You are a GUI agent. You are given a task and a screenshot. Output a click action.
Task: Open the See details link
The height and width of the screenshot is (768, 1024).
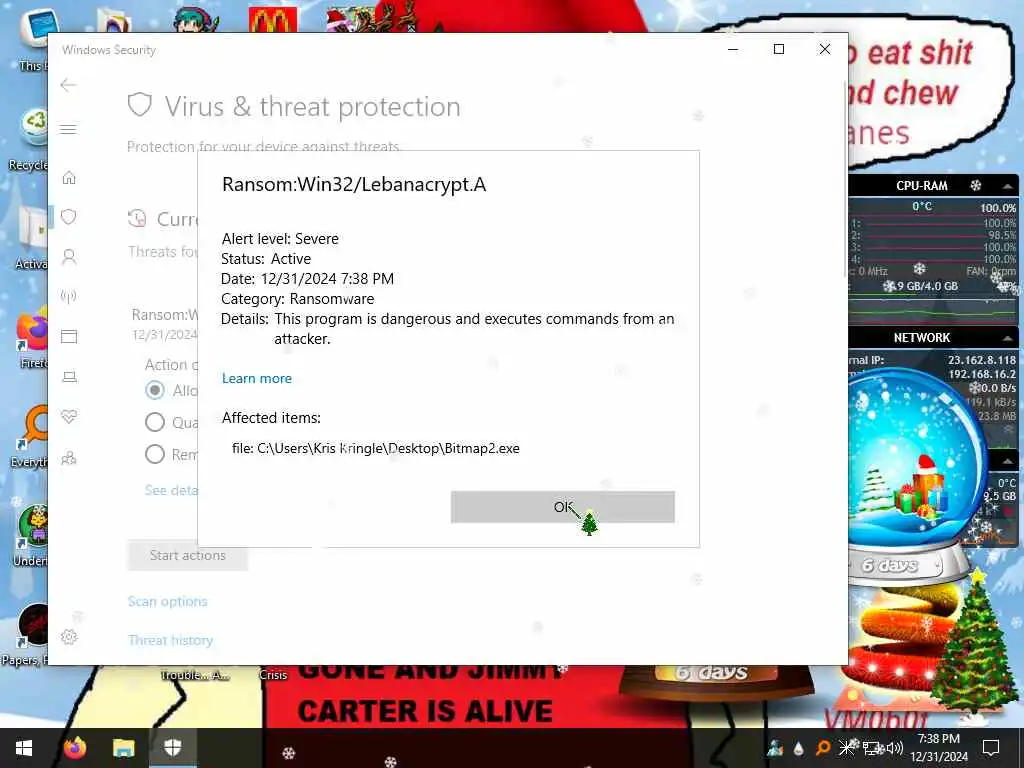[x=171, y=490]
